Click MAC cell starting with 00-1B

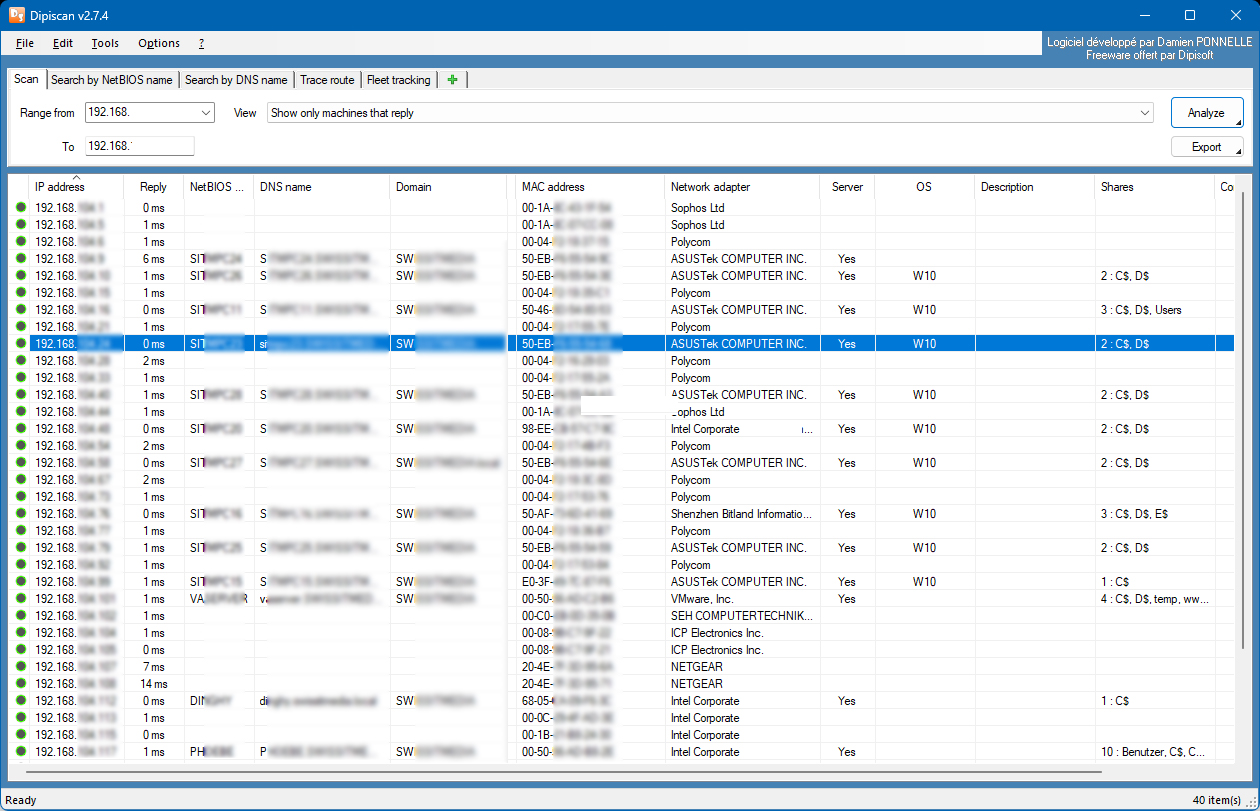568,735
